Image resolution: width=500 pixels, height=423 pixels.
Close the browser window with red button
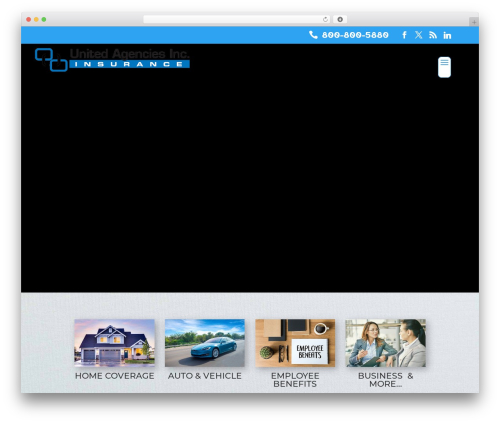pyautogui.click(x=29, y=19)
